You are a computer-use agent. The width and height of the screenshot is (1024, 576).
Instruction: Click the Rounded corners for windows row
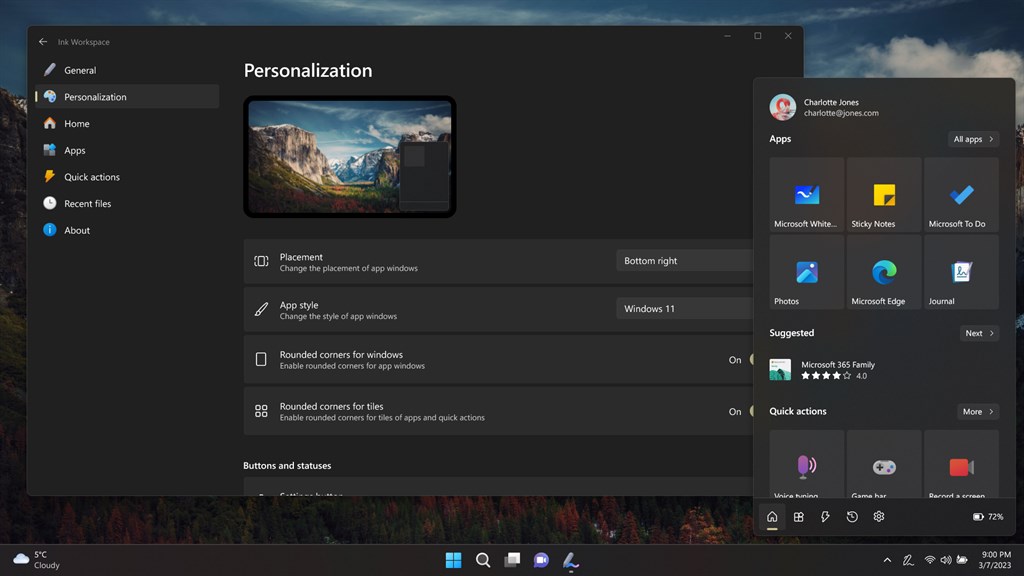(x=498, y=360)
